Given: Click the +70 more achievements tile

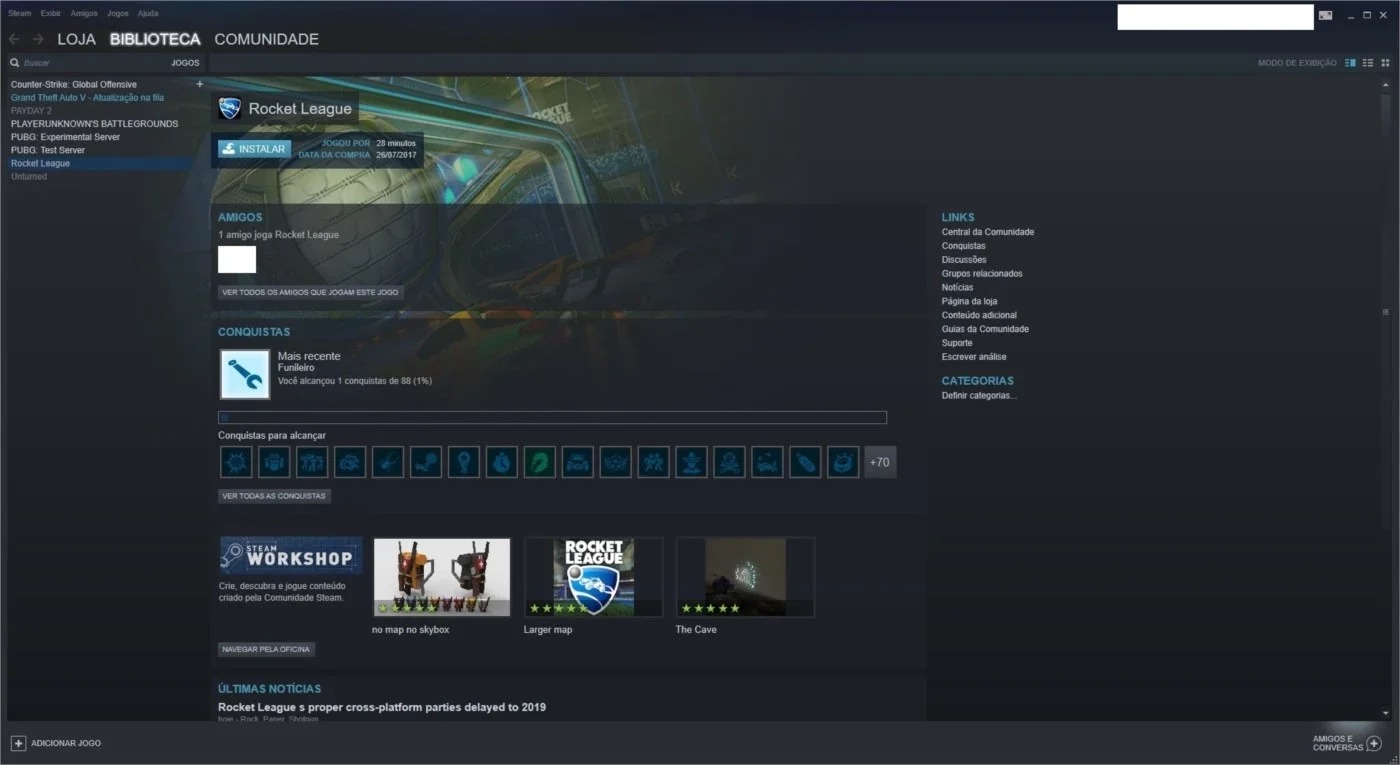Looking at the screenshot, I should click(x=880, y=462).
